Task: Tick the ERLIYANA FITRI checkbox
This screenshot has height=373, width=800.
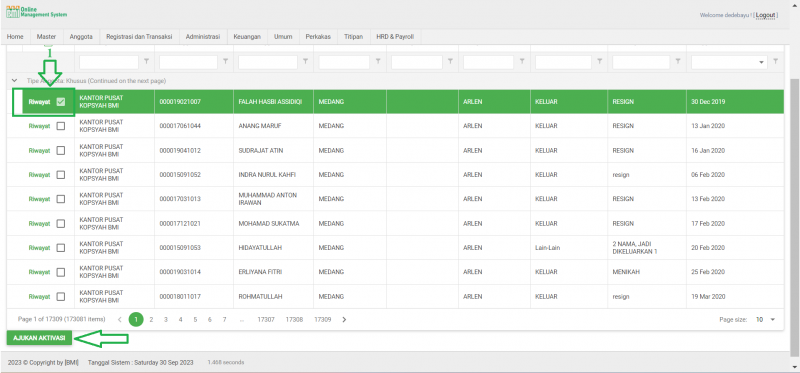Action: click(x=61, y=272)
